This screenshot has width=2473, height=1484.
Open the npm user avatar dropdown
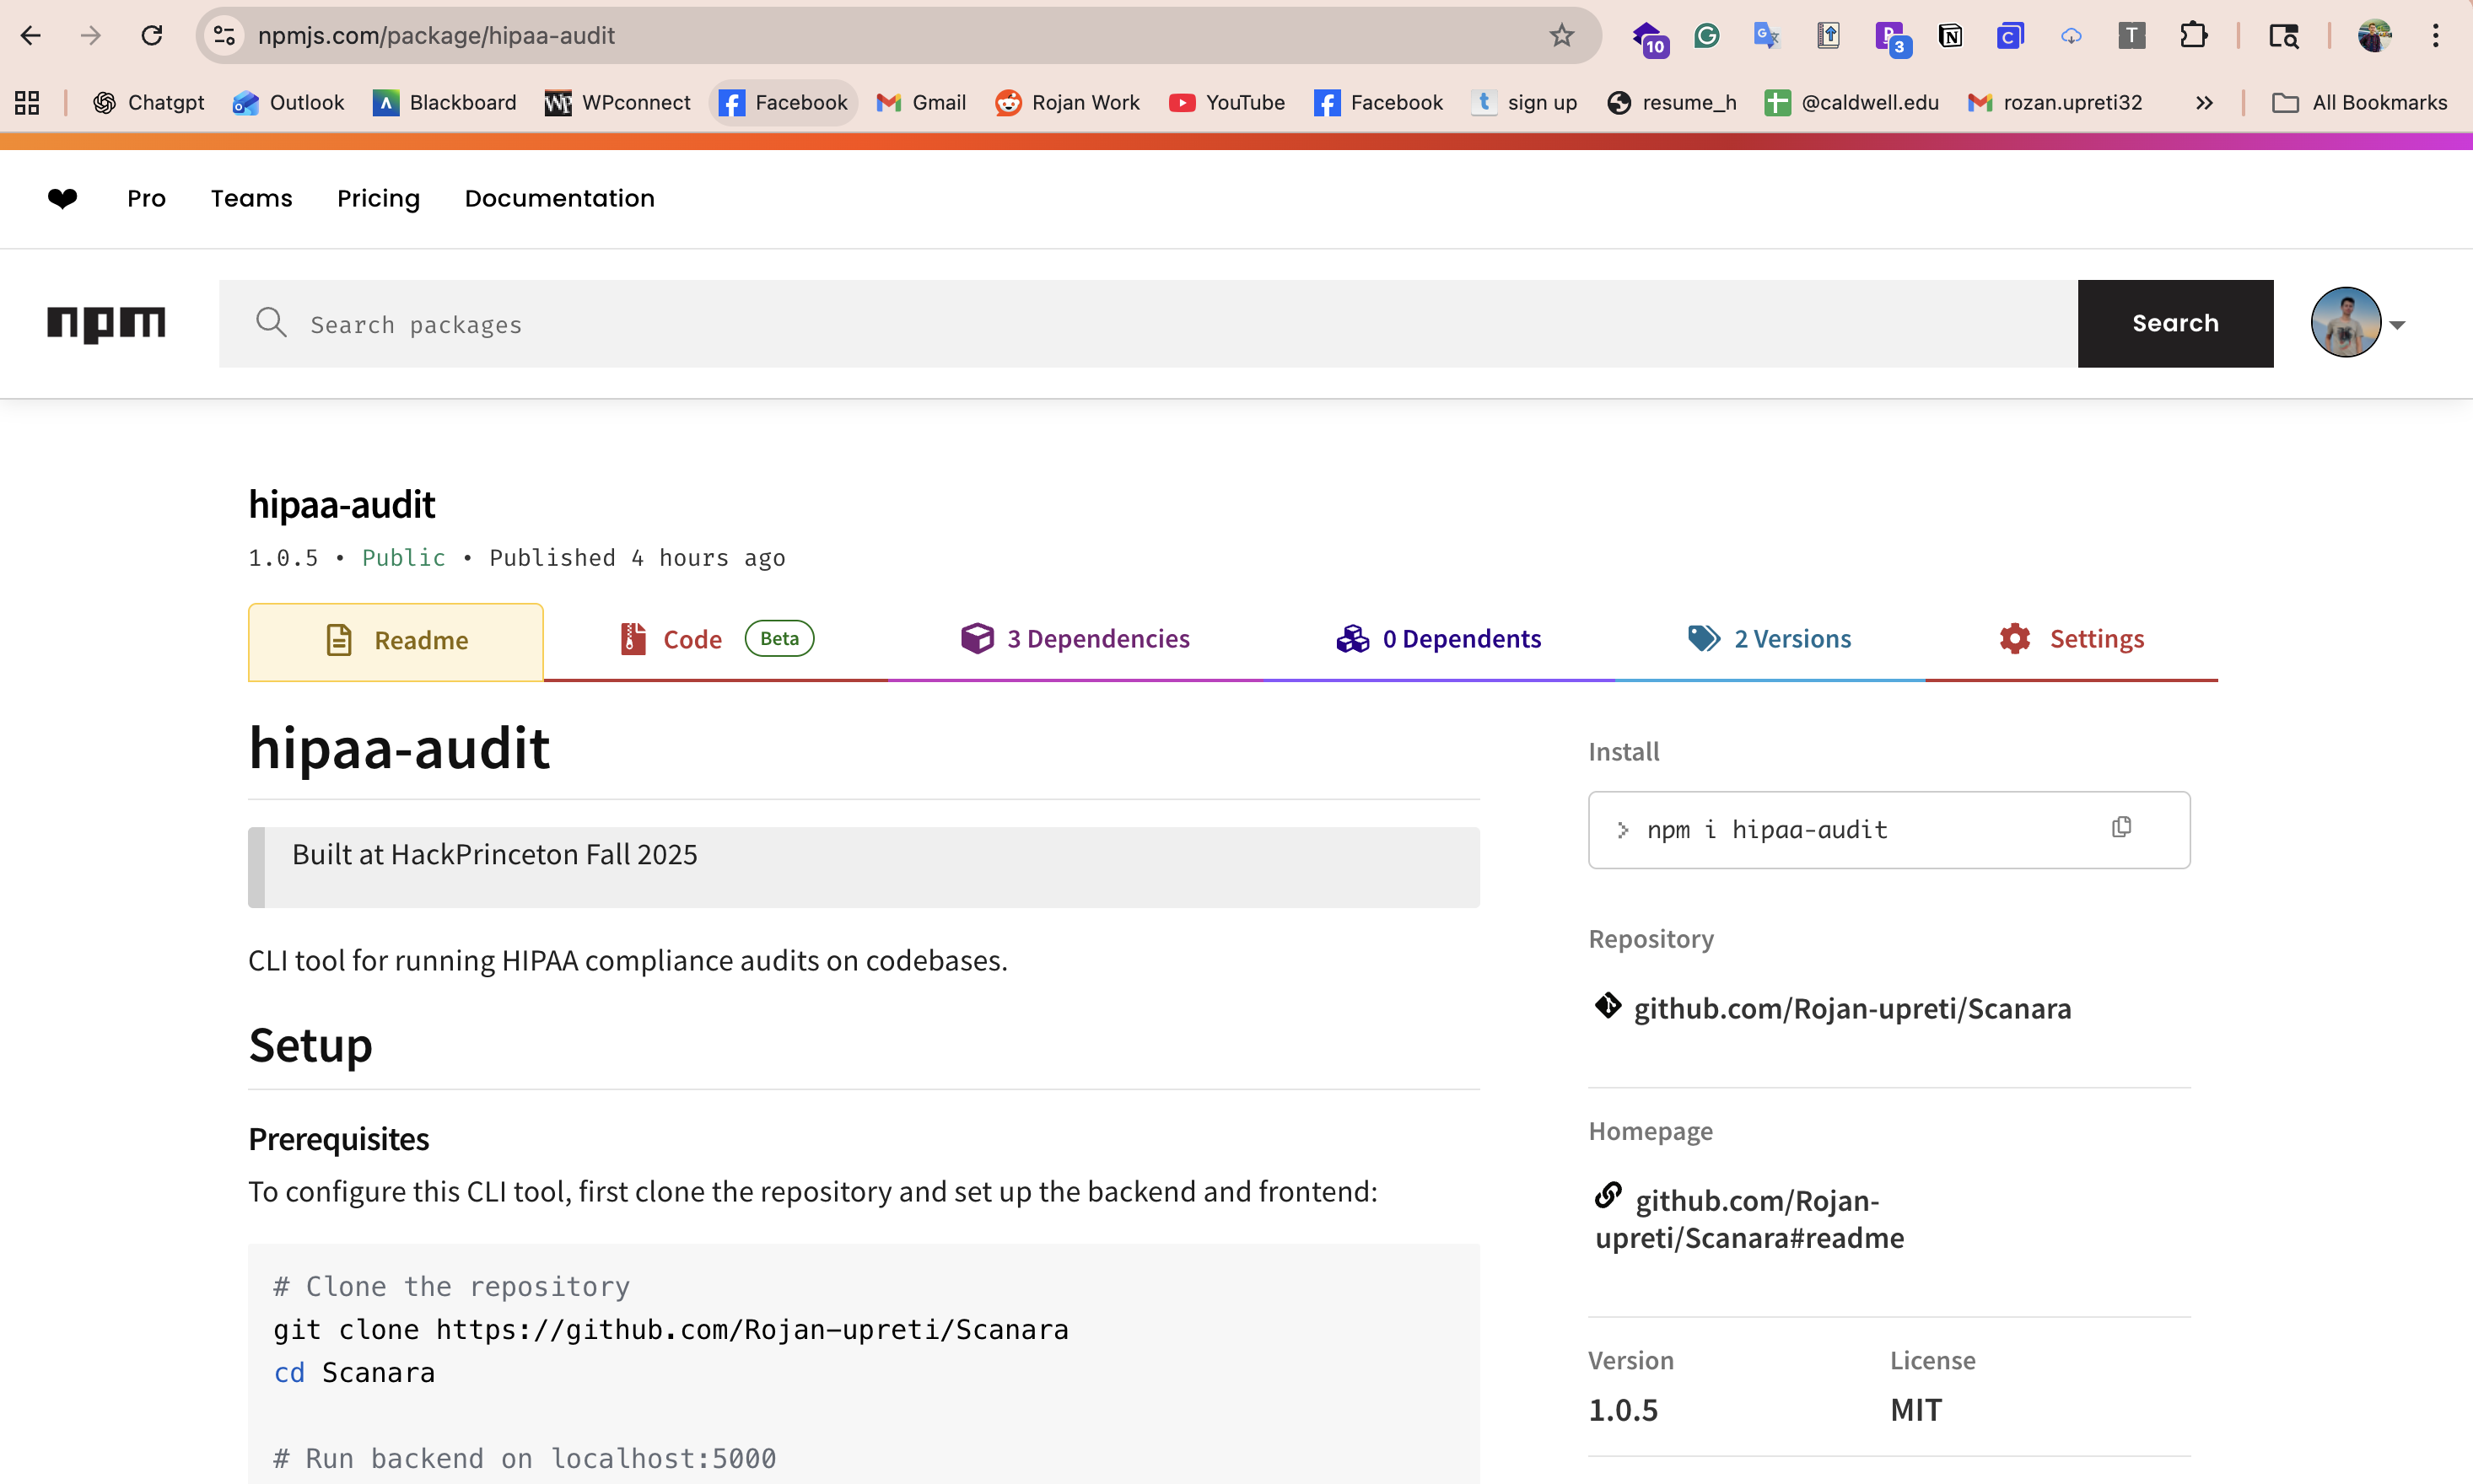[x=2358, y=323]
